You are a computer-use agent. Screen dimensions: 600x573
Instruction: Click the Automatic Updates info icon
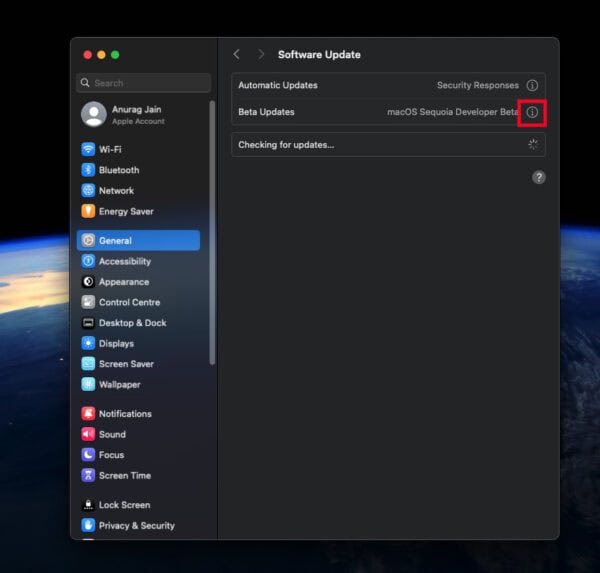click(x=532, y=85)
